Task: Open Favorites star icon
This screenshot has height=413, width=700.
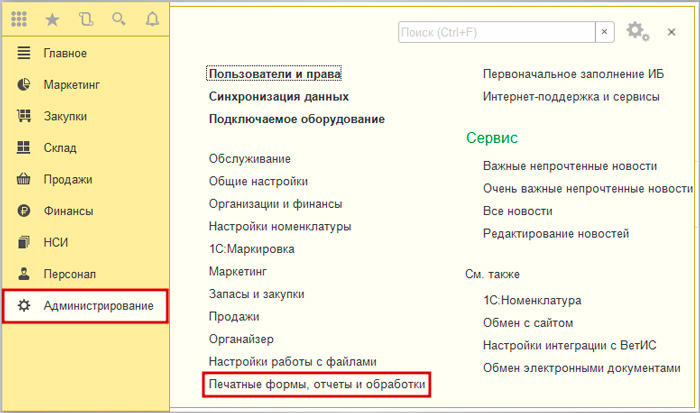Action: click(x=52, y=19)
